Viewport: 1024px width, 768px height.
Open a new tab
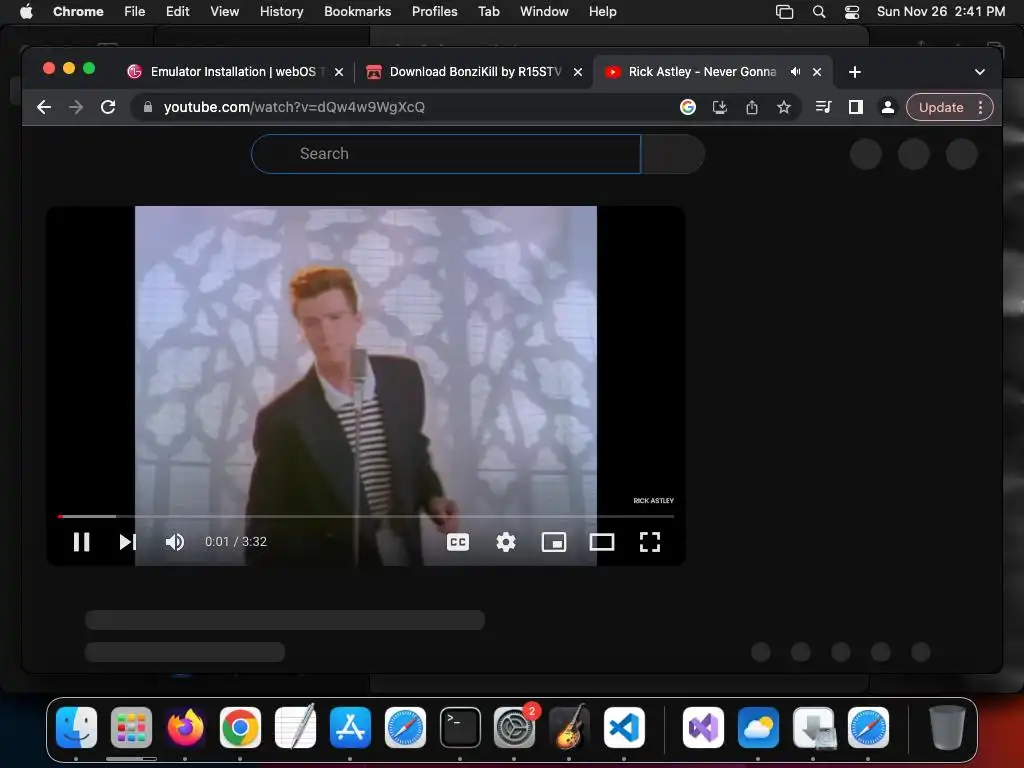[855, 72]
